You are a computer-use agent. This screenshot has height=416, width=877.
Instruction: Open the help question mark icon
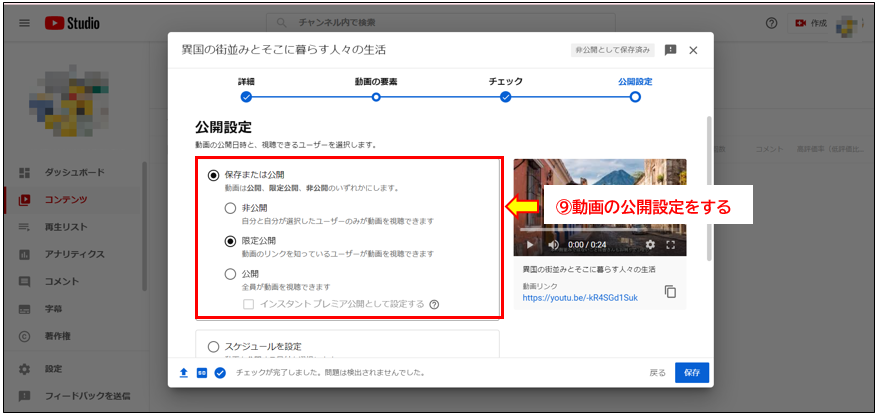point(772,23)
